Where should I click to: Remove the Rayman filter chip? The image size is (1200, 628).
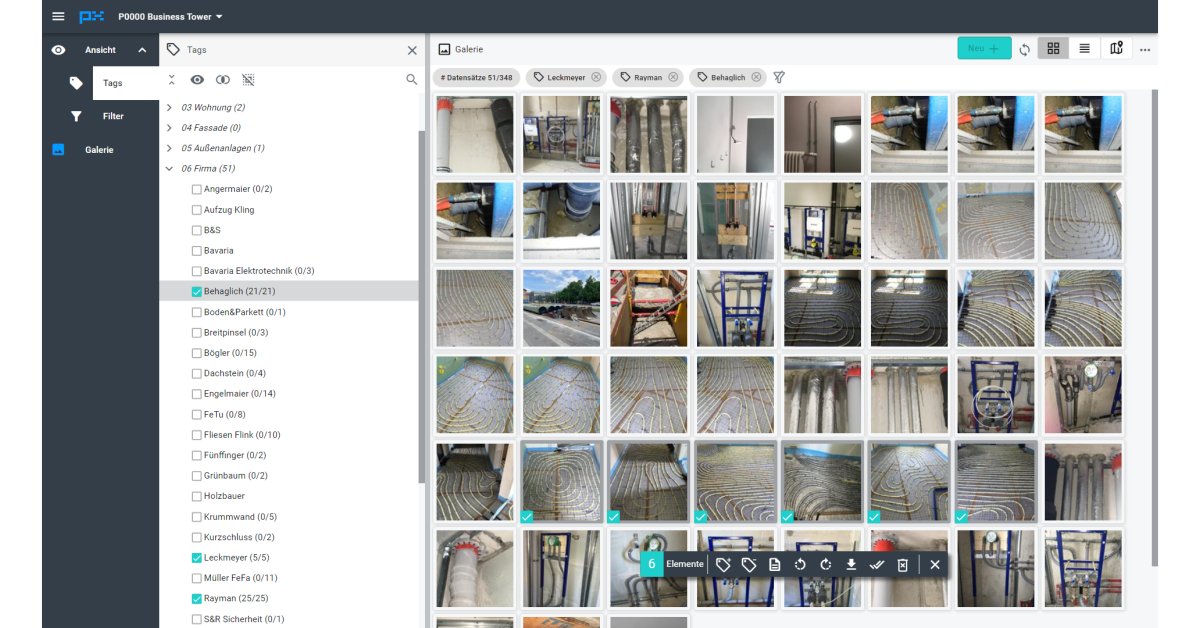pyautogui.click(x=673, y=77)
